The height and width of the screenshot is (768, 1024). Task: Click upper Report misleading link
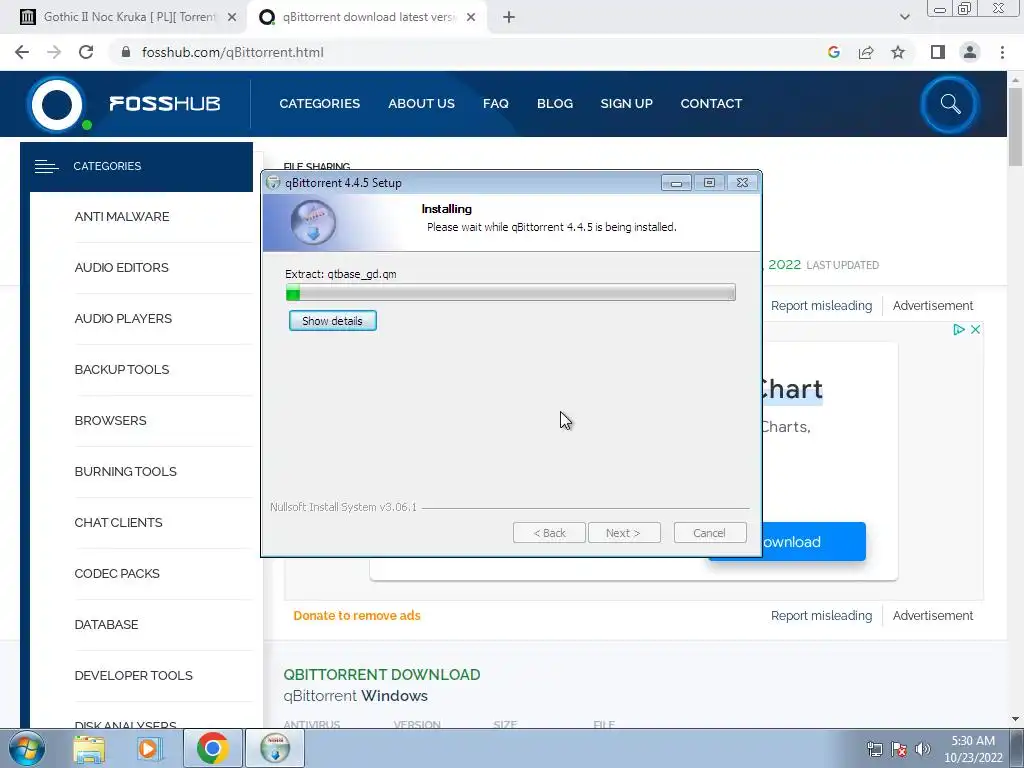pyautogui.click(x=821, y=306)
